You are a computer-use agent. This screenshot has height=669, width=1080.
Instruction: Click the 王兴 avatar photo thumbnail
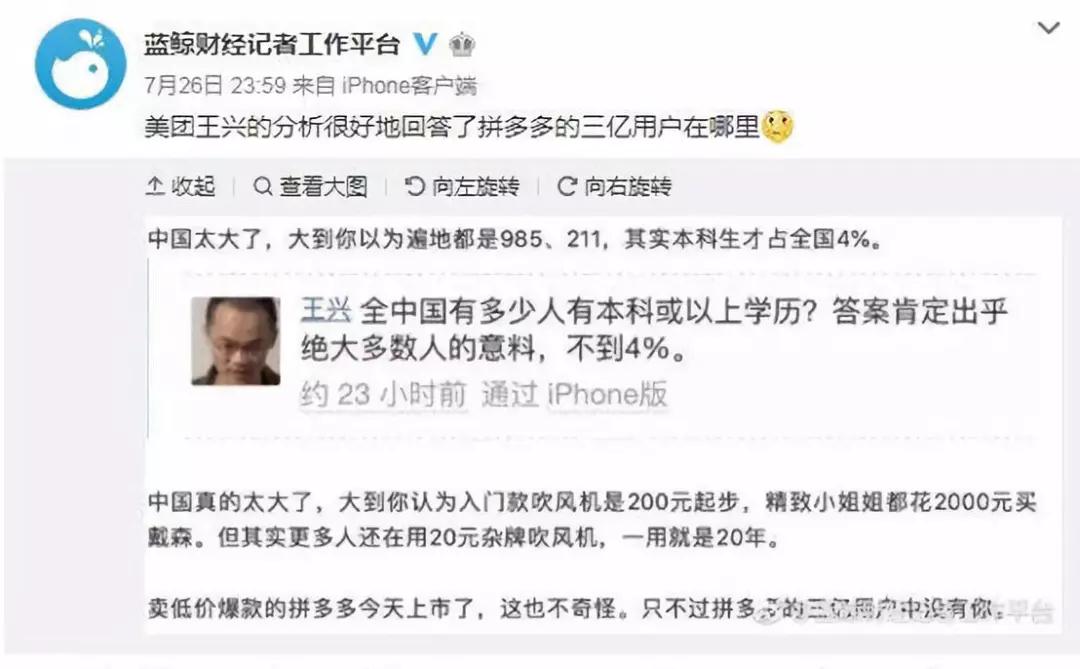pyautogui.click(x=236, y=340)
